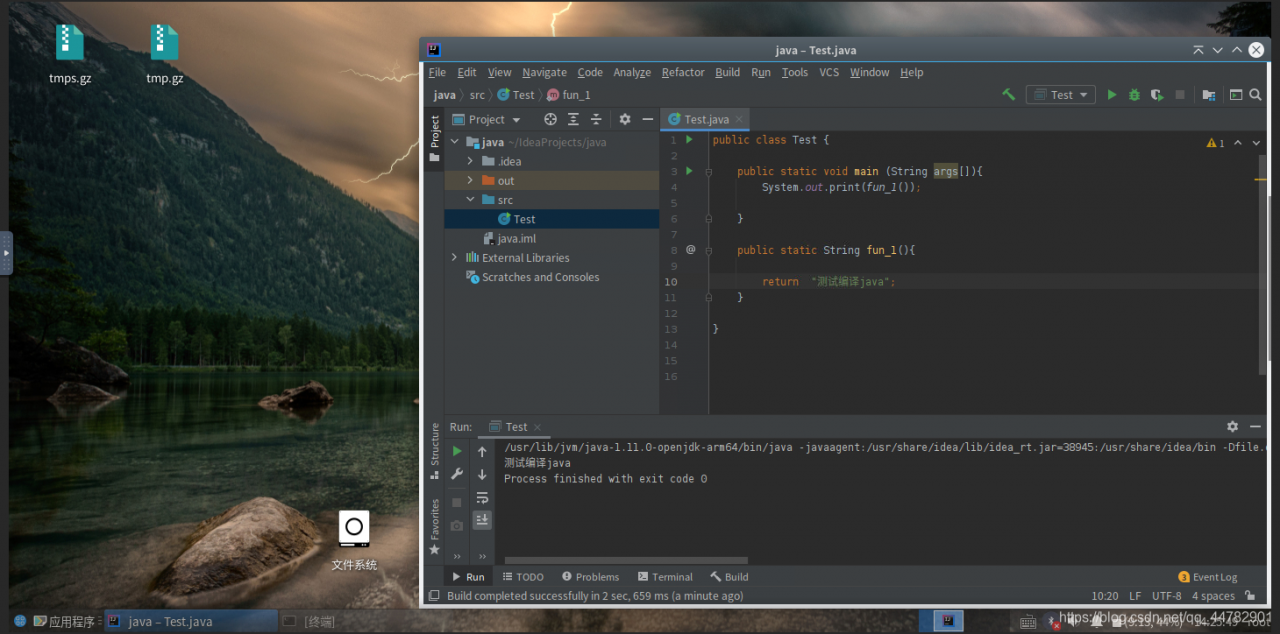
Task: Open Project Structure from the toolbar
Action: tap(1209, 95)
